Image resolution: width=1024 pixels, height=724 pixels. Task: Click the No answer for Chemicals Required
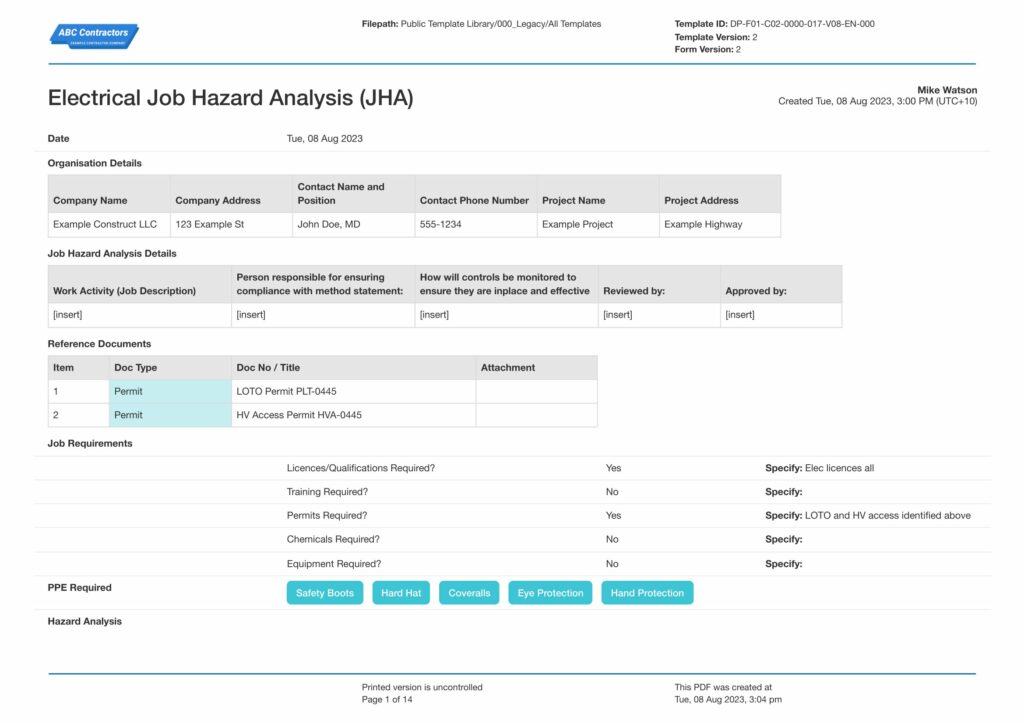coord(612,539)
